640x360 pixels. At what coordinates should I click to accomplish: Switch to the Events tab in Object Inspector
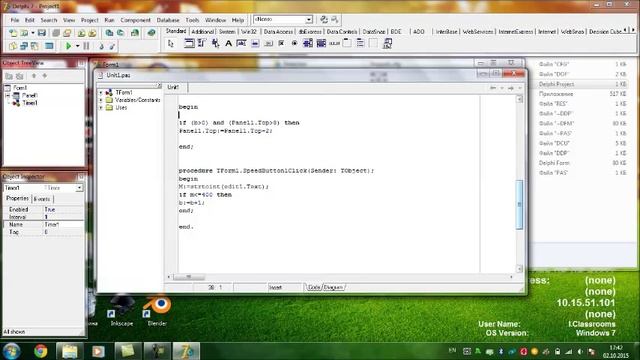pos(42,199)
